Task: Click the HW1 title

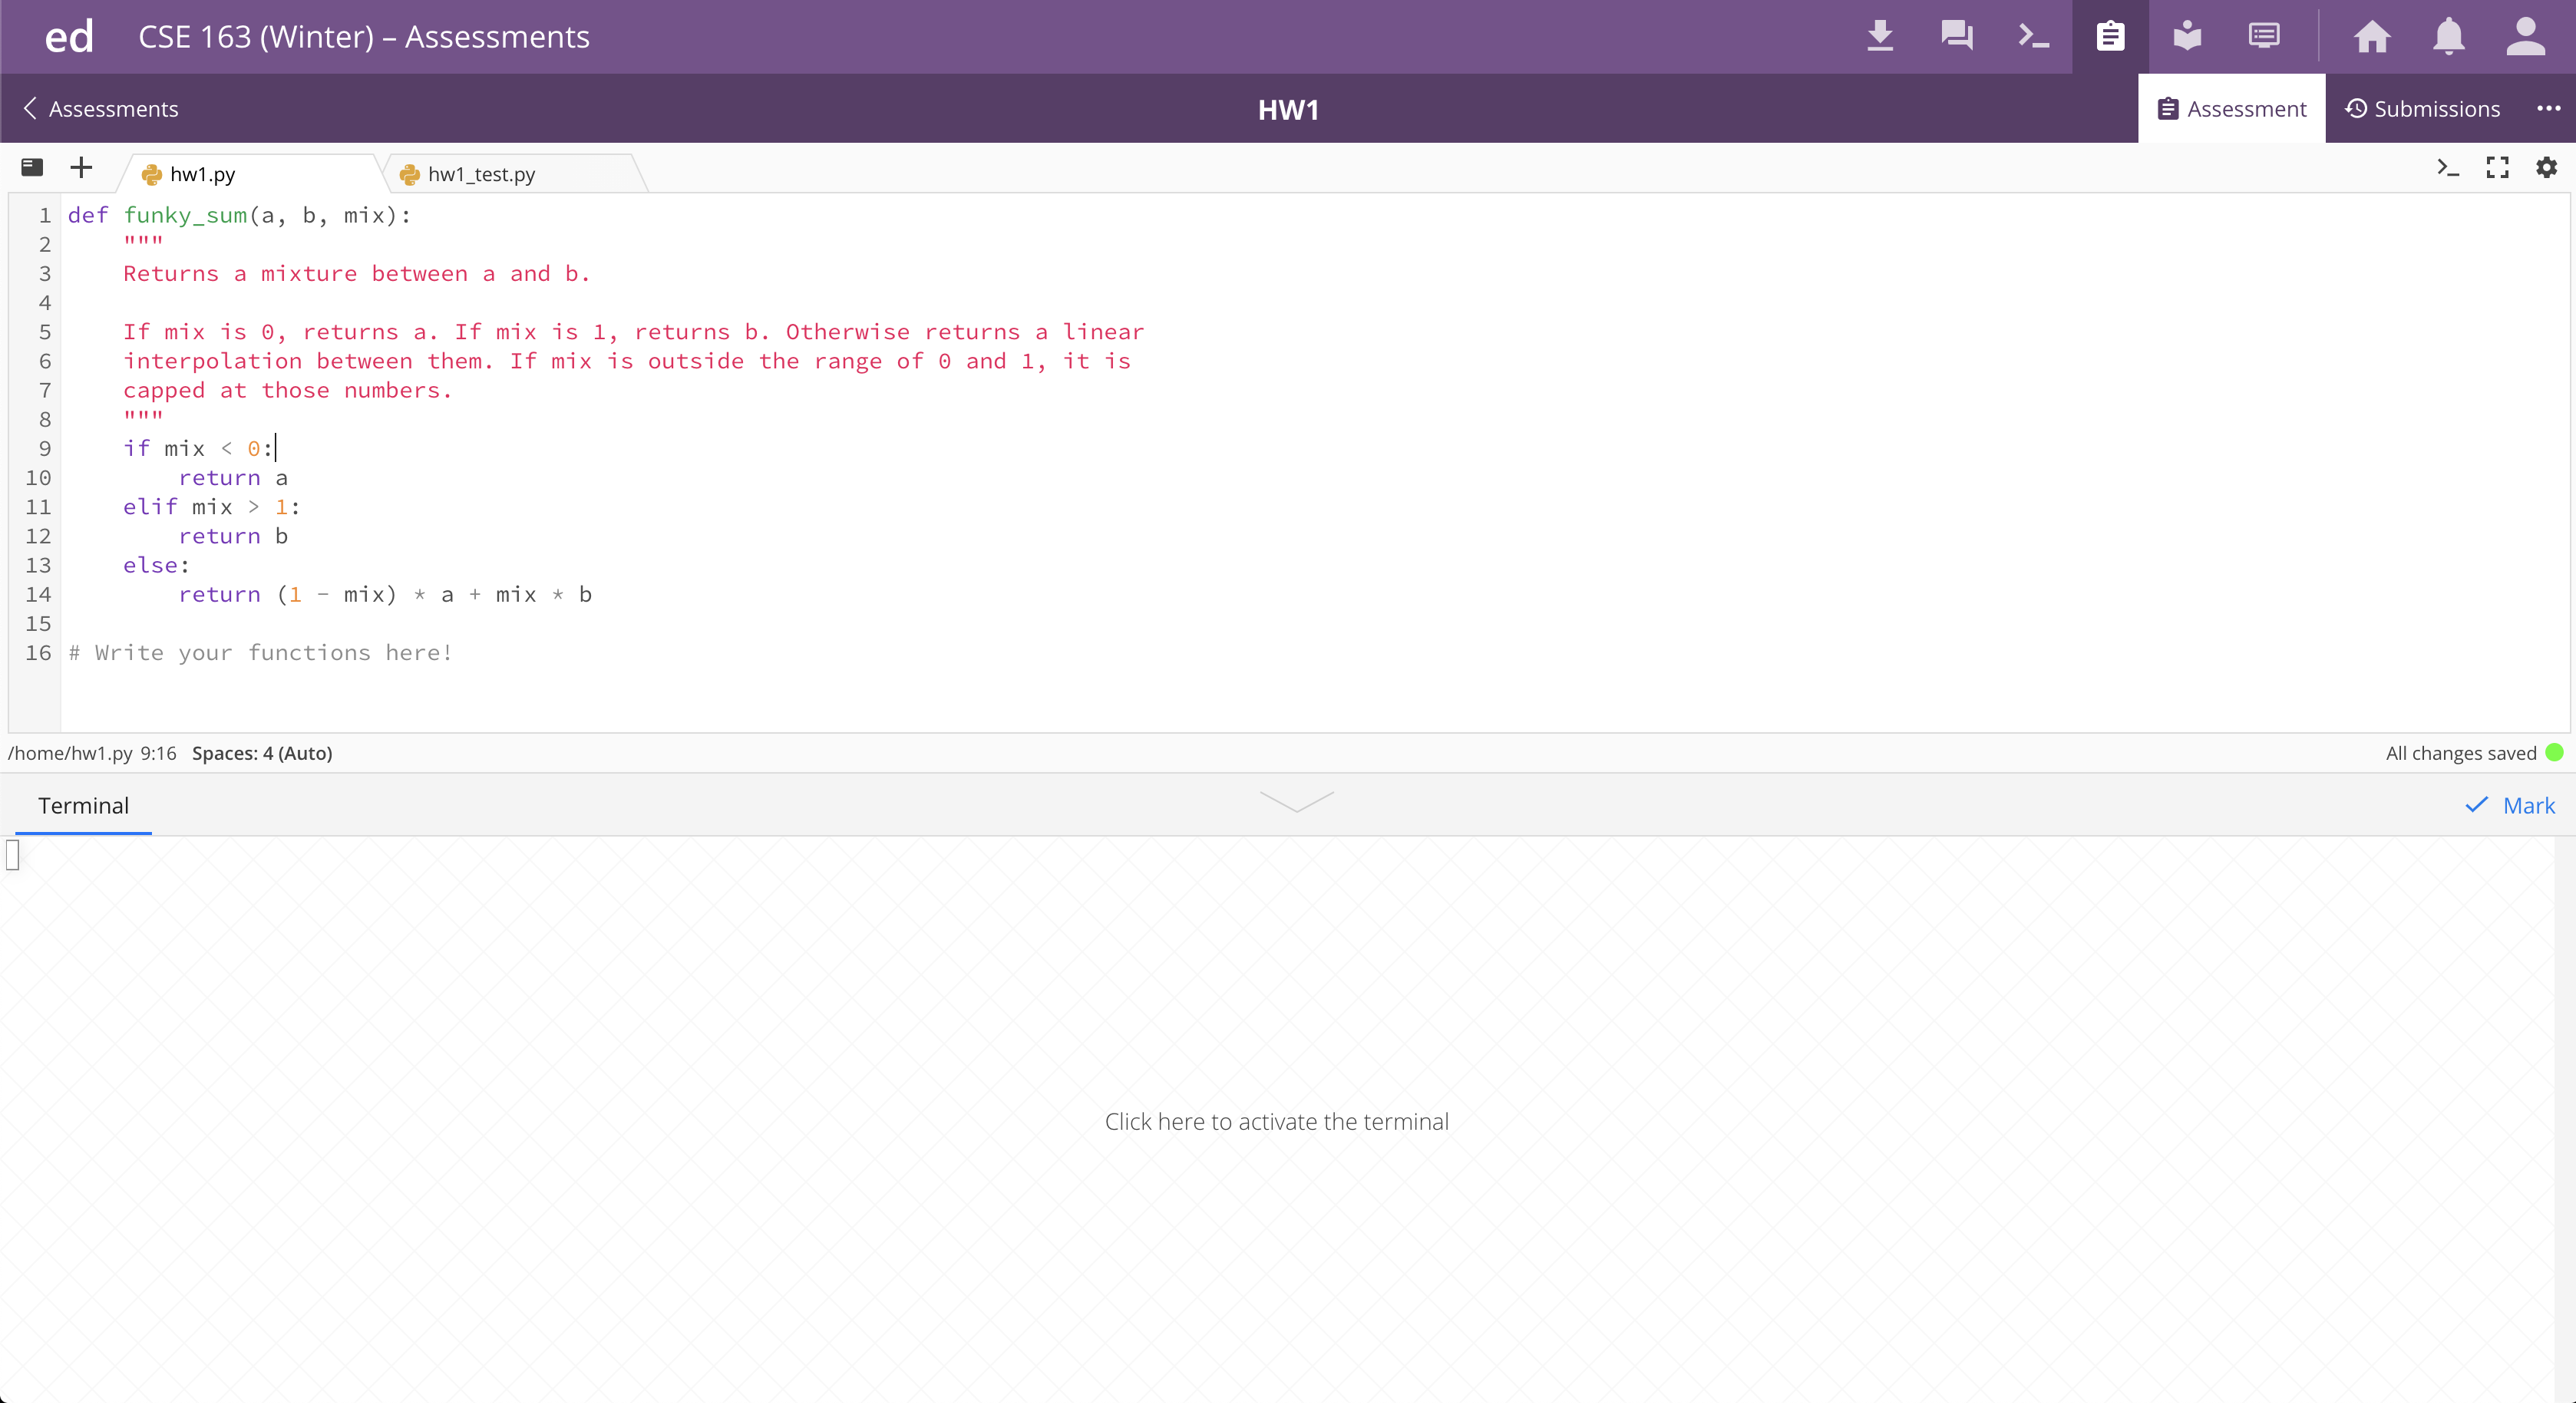Action: (x=1288, y=109)
